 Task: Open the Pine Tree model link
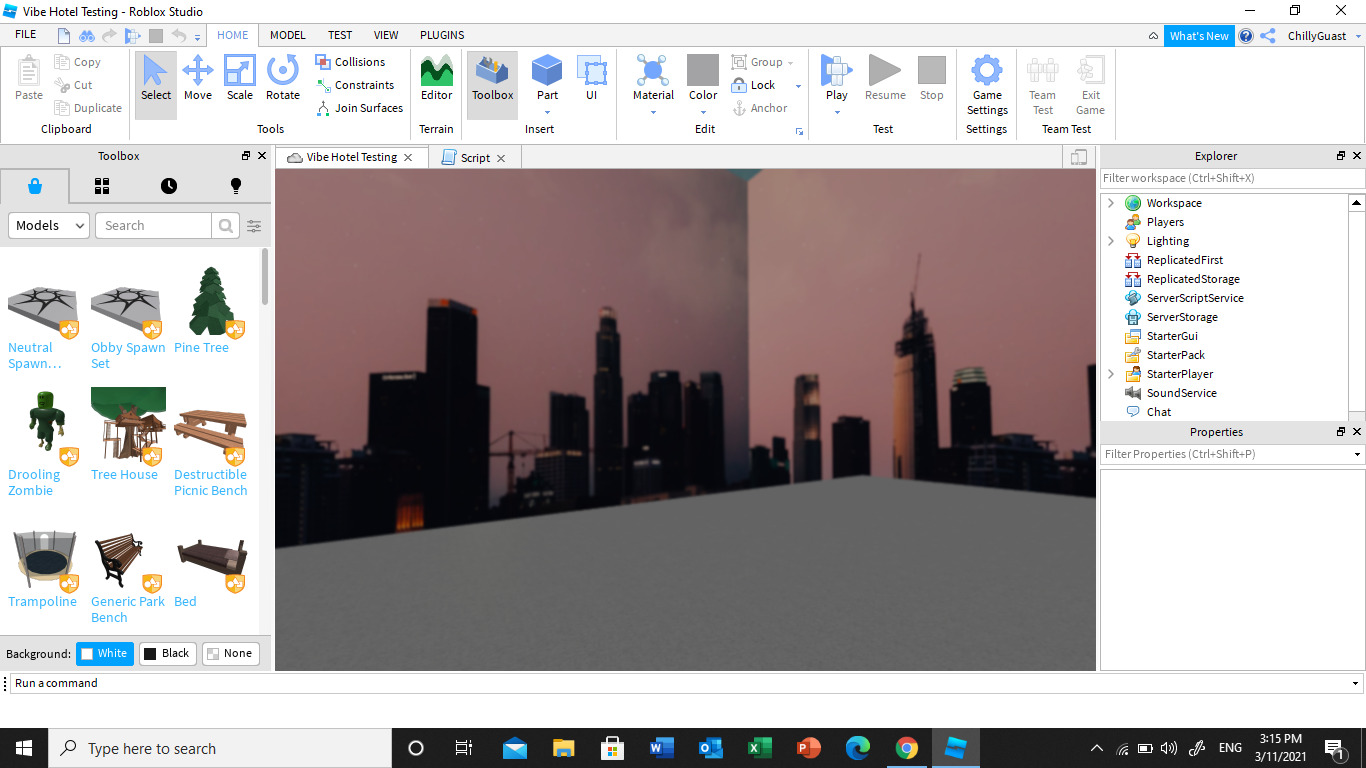pyautogui.click(x=201, y=348)
